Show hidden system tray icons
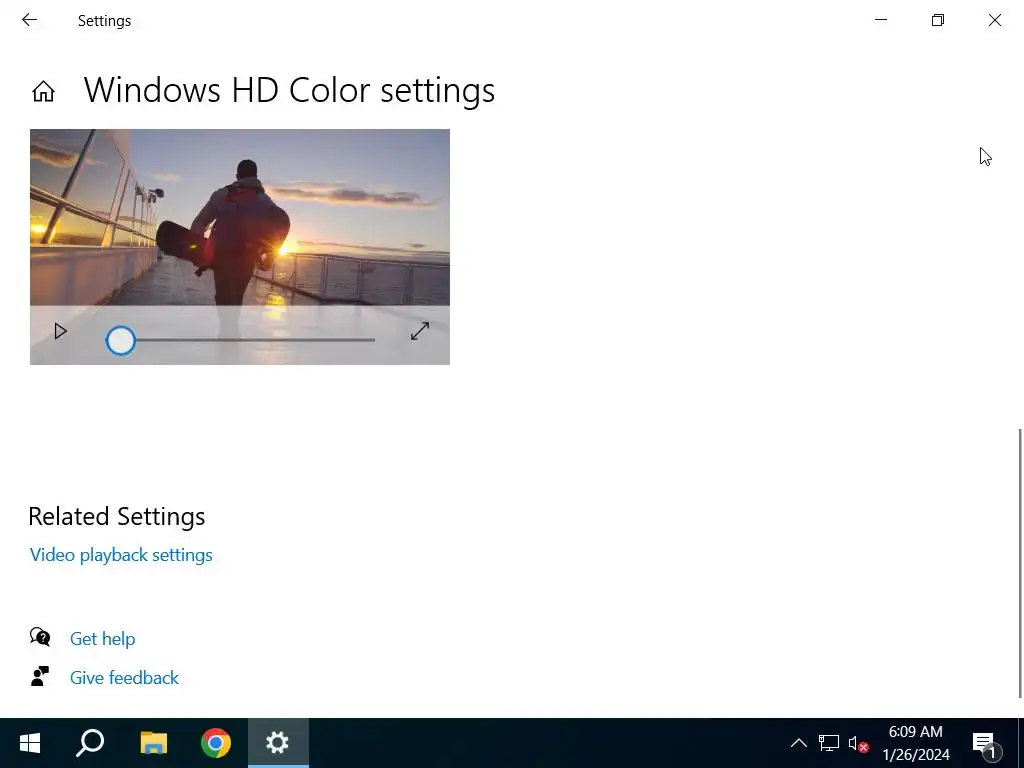The image size is (1024, 768). tap(799, 743)
